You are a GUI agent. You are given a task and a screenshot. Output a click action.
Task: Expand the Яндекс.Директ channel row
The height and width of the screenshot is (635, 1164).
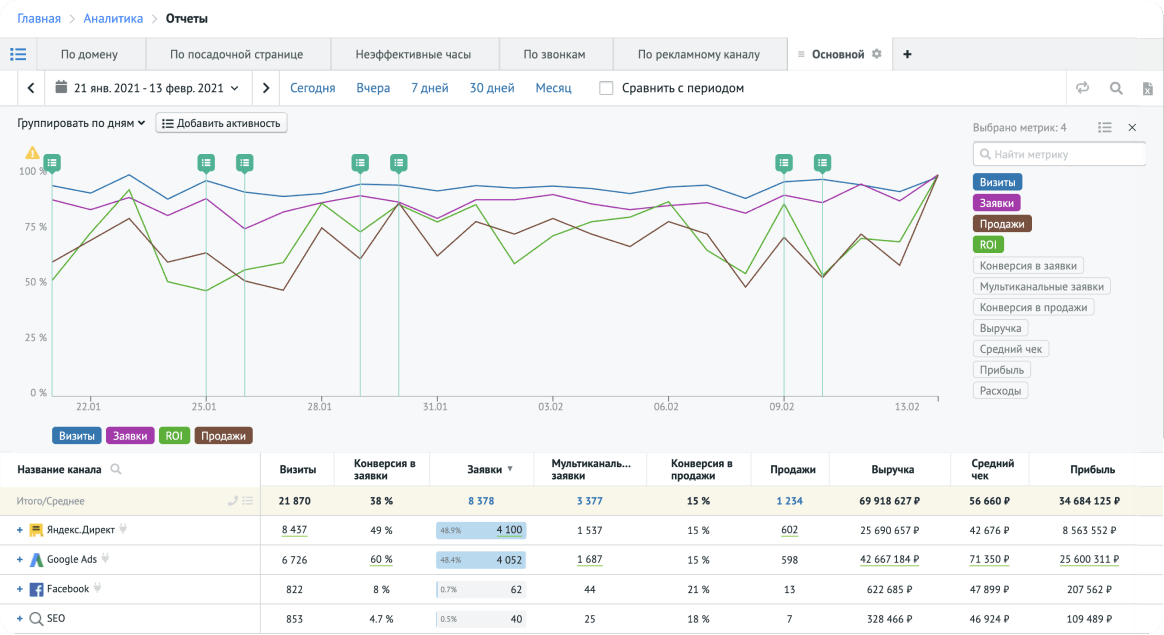[x=19, y=531]
